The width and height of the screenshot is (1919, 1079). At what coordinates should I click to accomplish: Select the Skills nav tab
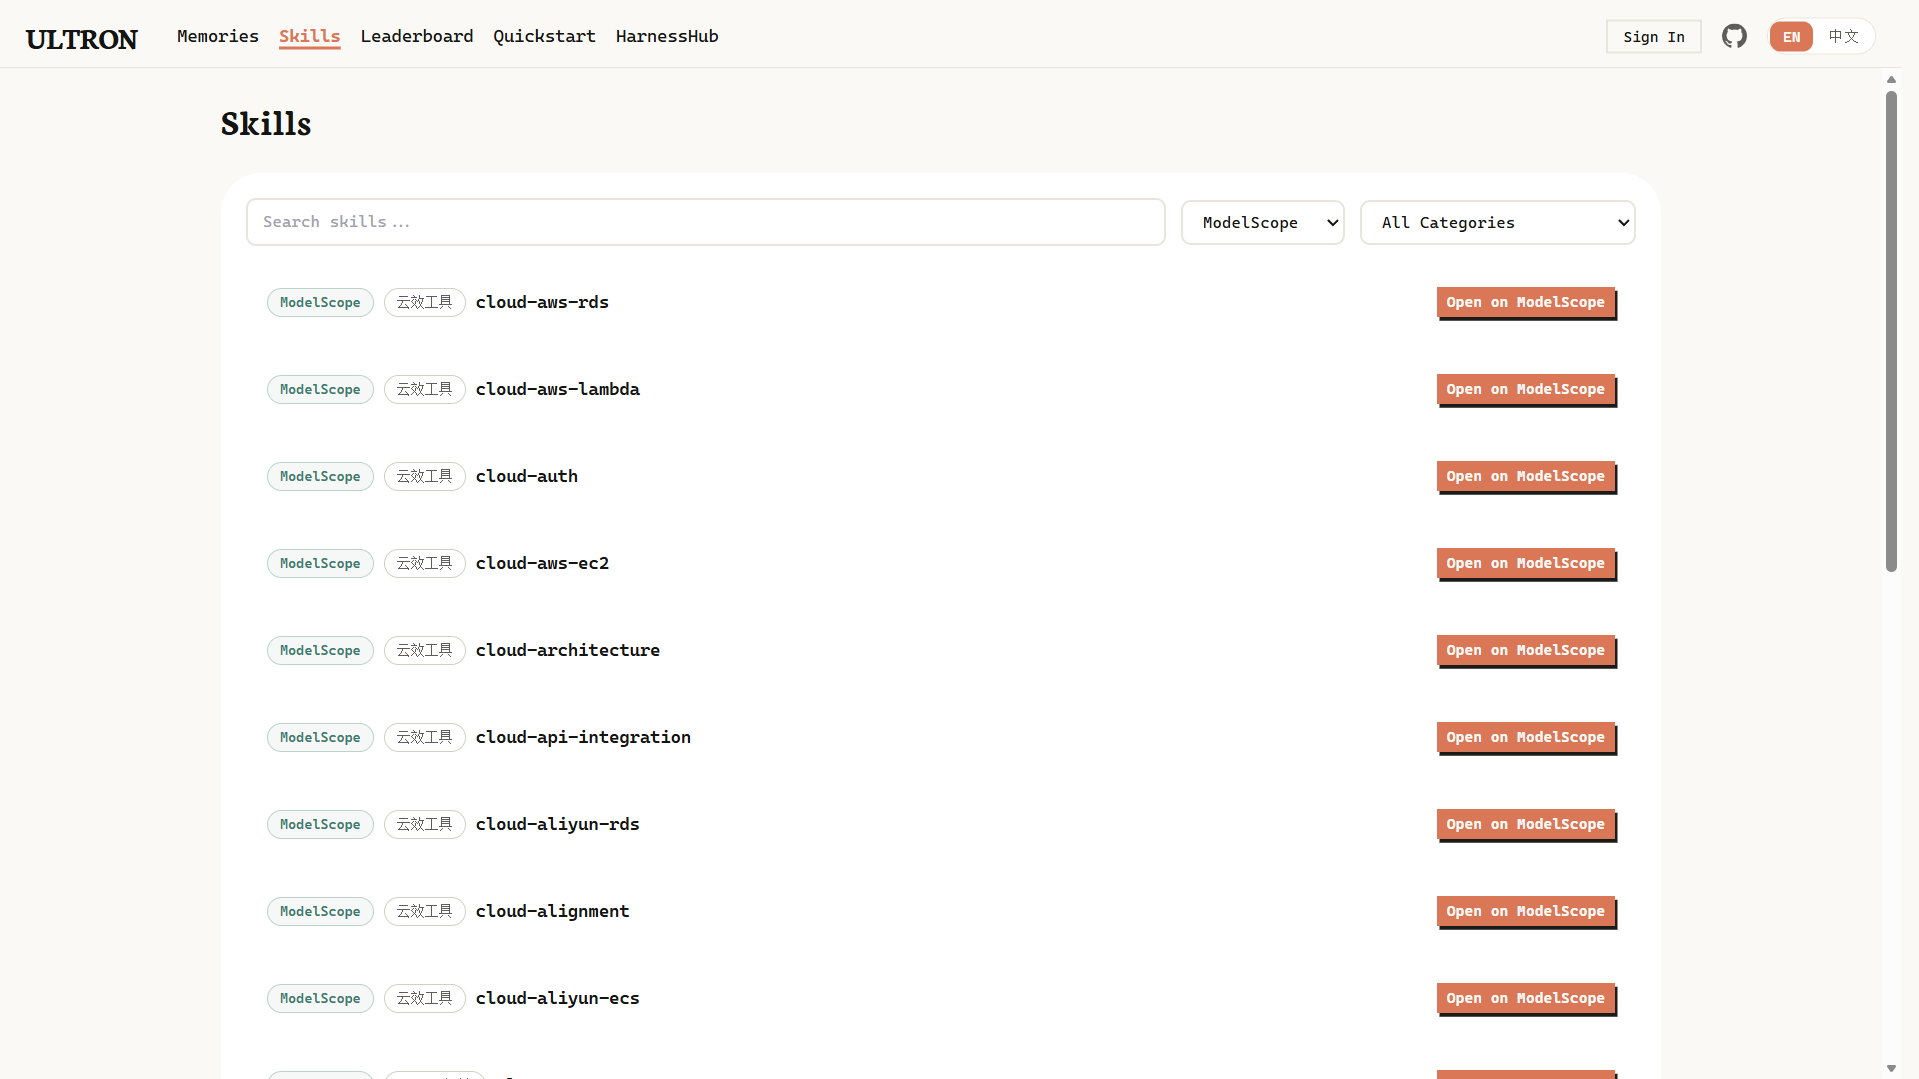[x=310, y=36]
